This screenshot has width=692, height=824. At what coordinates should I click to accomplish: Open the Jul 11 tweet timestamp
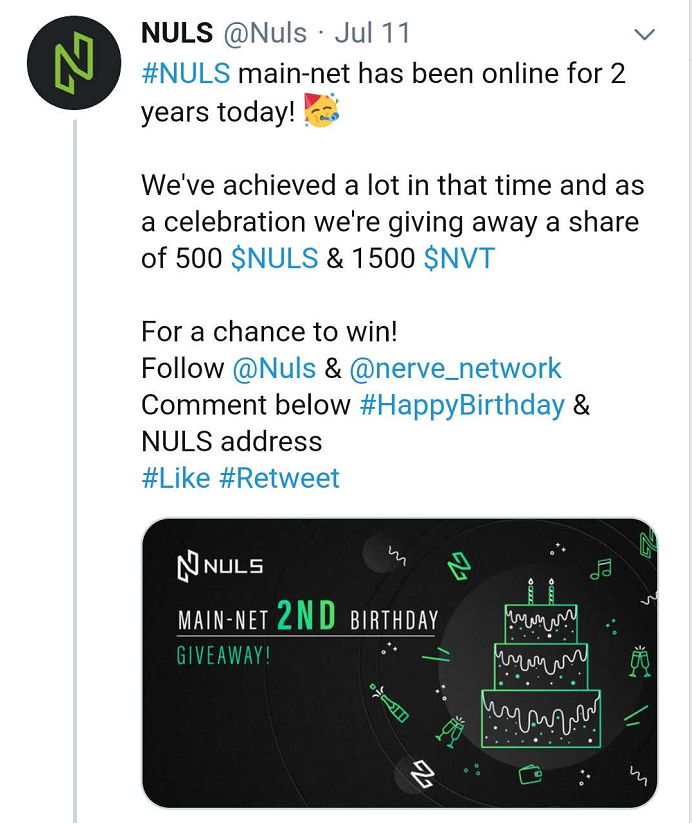coord(372,33)
